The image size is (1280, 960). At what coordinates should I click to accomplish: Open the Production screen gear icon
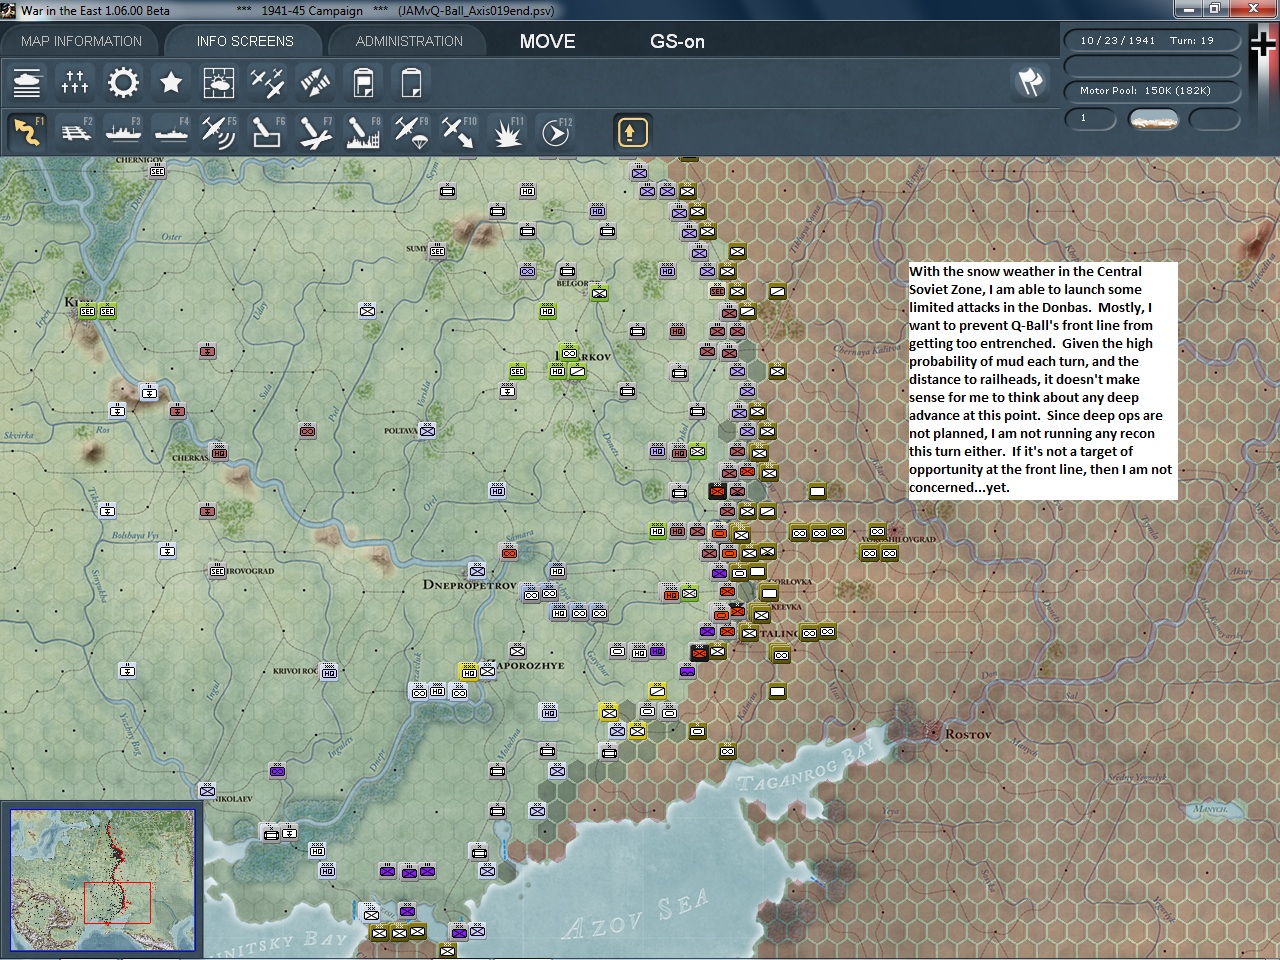click(123, 82)
